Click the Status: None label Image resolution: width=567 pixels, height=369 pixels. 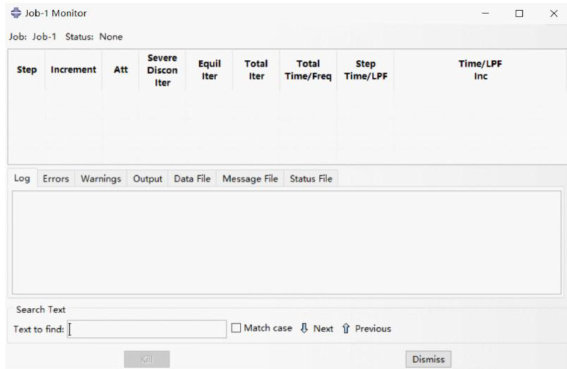tap(94, 37)
